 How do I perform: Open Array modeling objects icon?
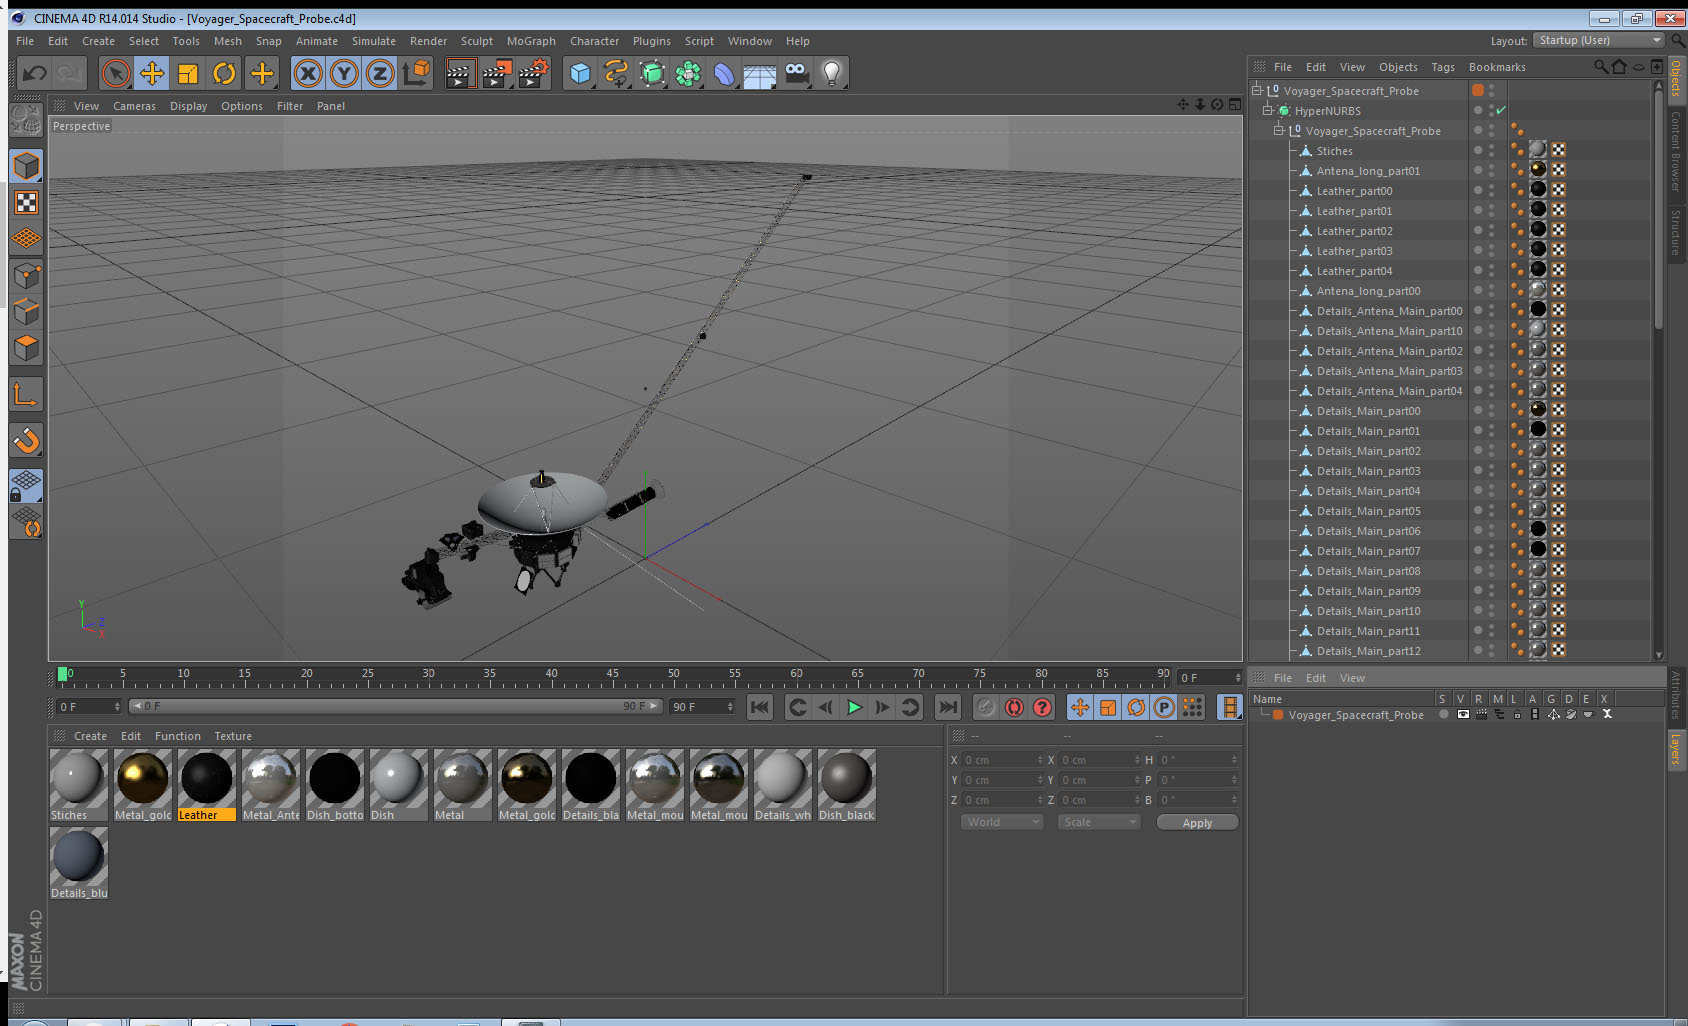688,73
